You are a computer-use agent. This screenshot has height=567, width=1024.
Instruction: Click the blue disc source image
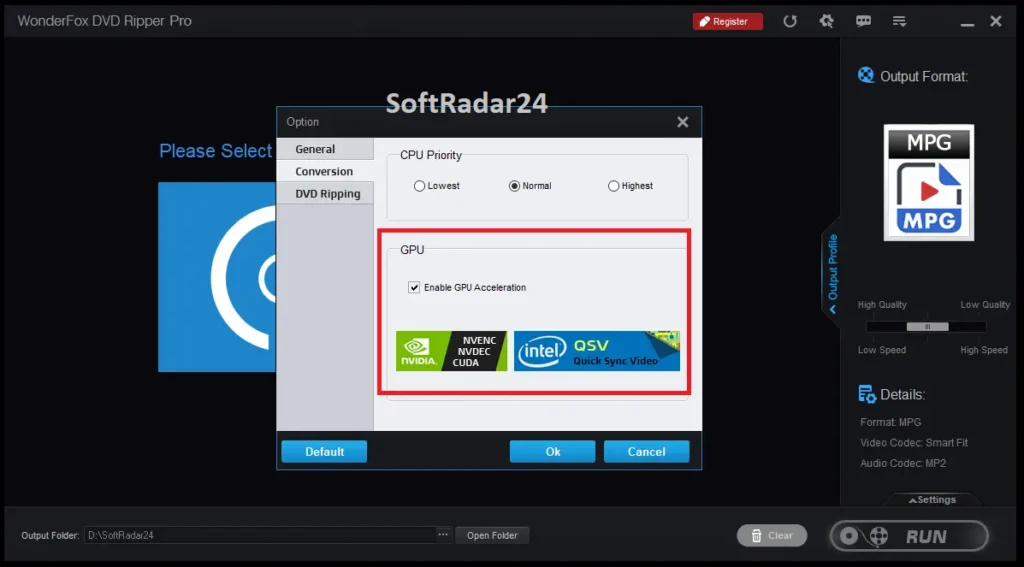pos(217,277)
